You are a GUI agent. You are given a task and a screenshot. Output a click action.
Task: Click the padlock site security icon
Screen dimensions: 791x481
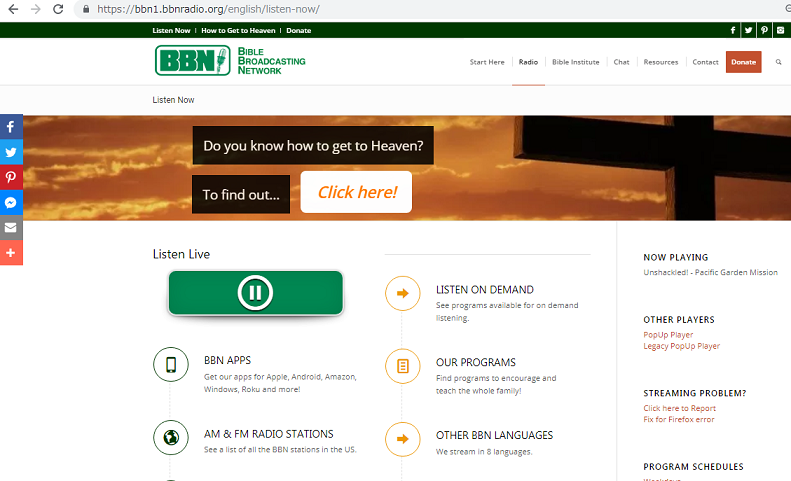click(x=86, y=9)
